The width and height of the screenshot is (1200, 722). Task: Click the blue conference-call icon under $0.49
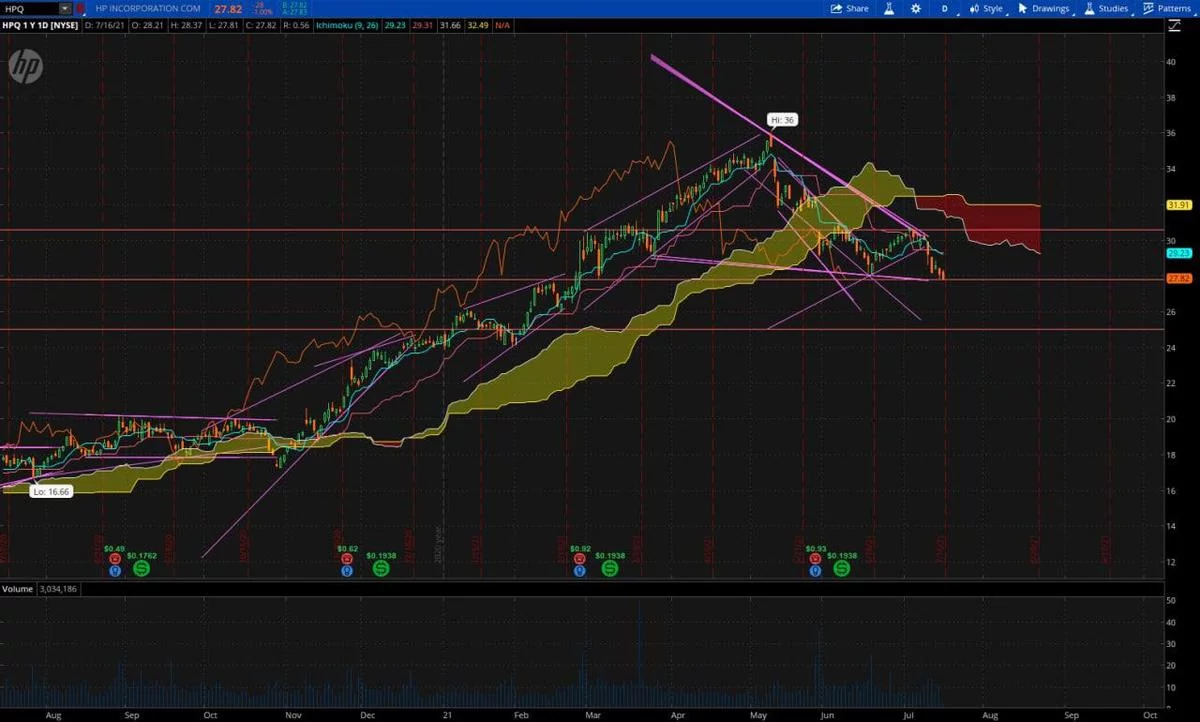click(114, 571)
